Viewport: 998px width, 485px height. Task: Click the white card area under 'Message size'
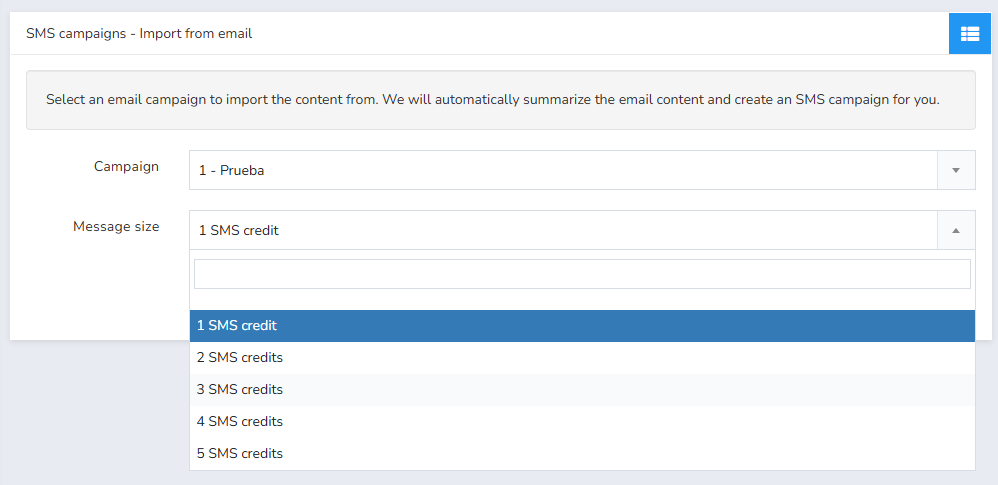point(99,286)
